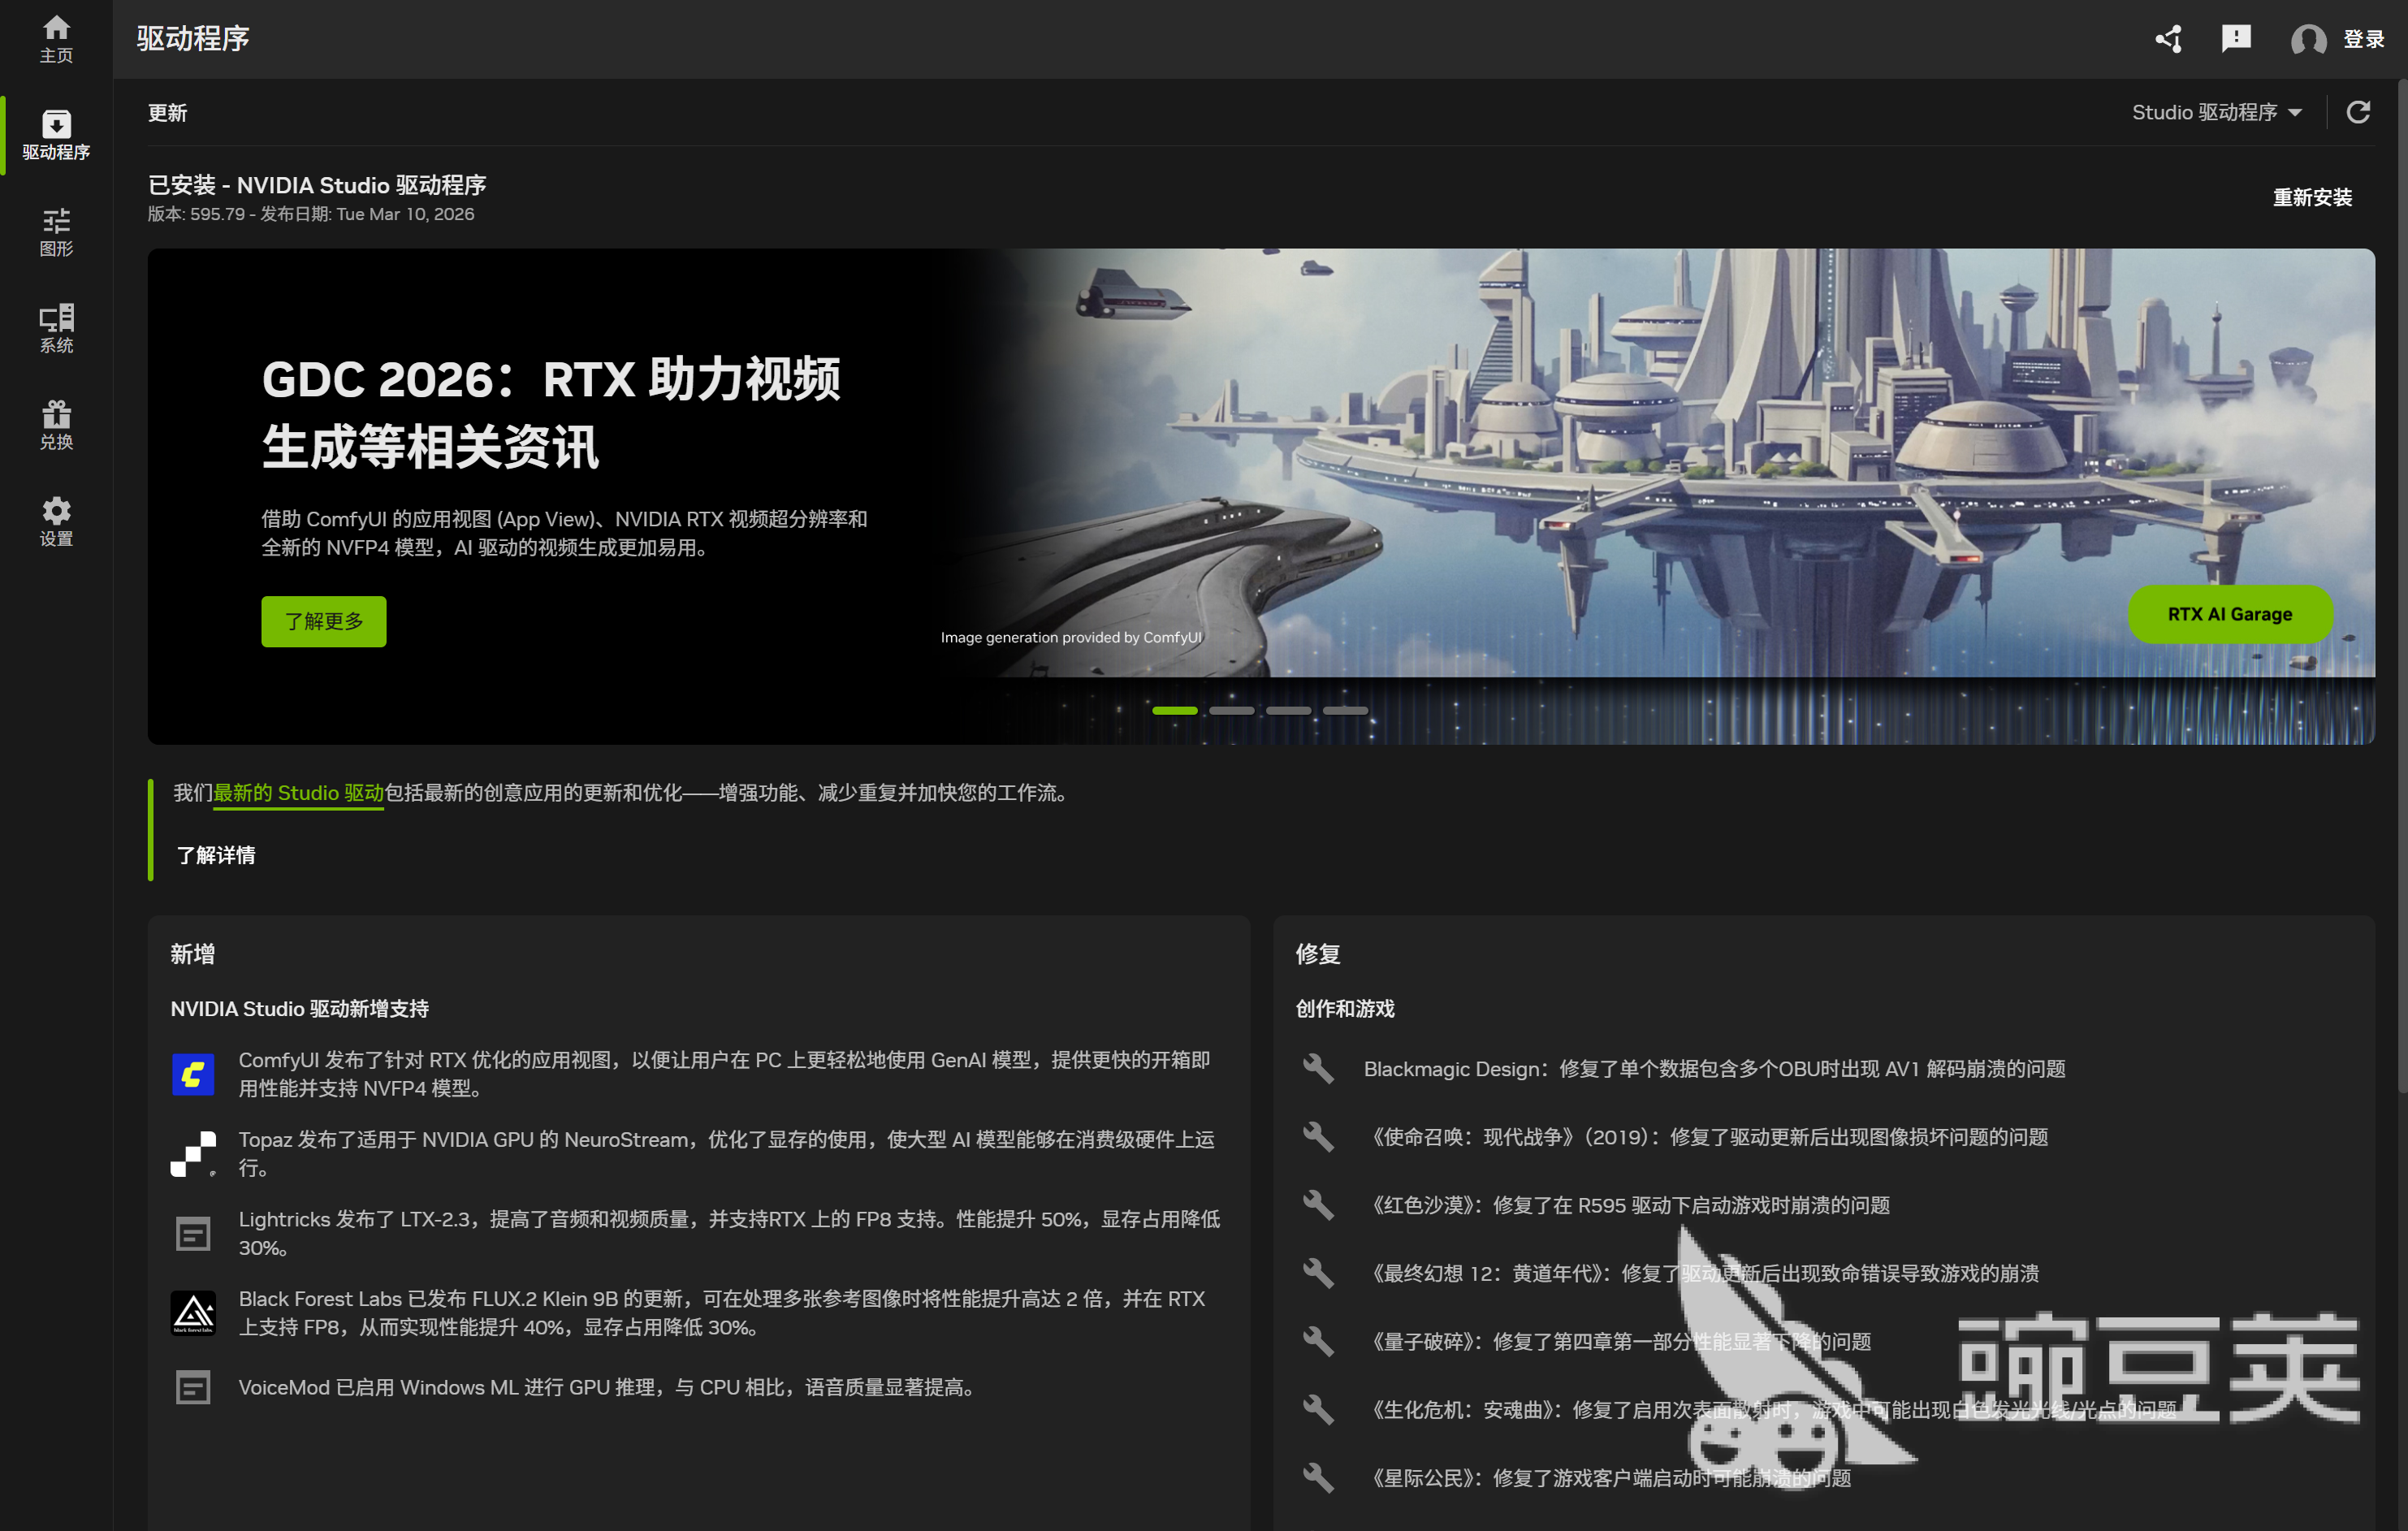Click the Topaz logo icon
Screen dimensions: 2408x1531
click(193, 1154)
